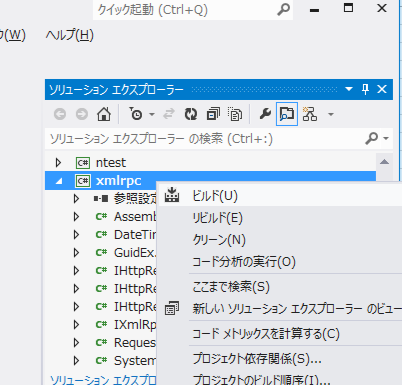This screenshot has height=385, width=402.
Task: Click the Show All Files icon
Action: pos(235,114)
